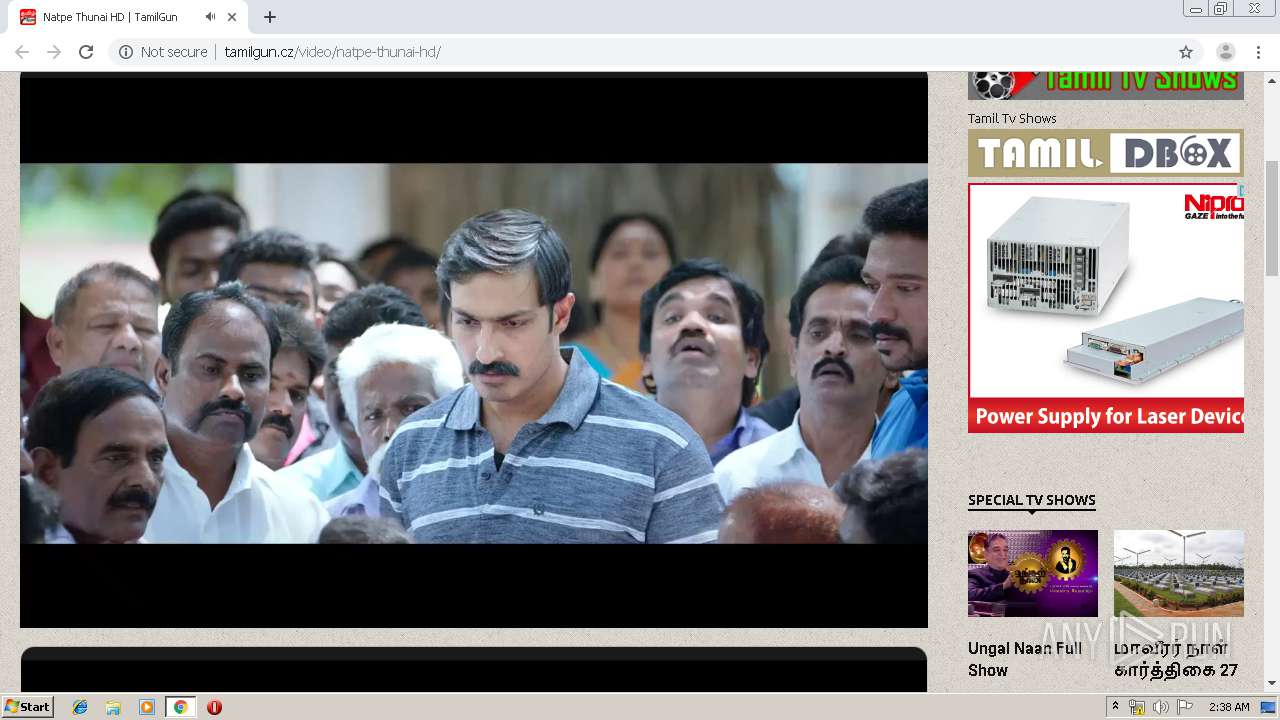
Task: Follow the Tamil Tv Shows text link
Action: click(x=1012, y=118)
